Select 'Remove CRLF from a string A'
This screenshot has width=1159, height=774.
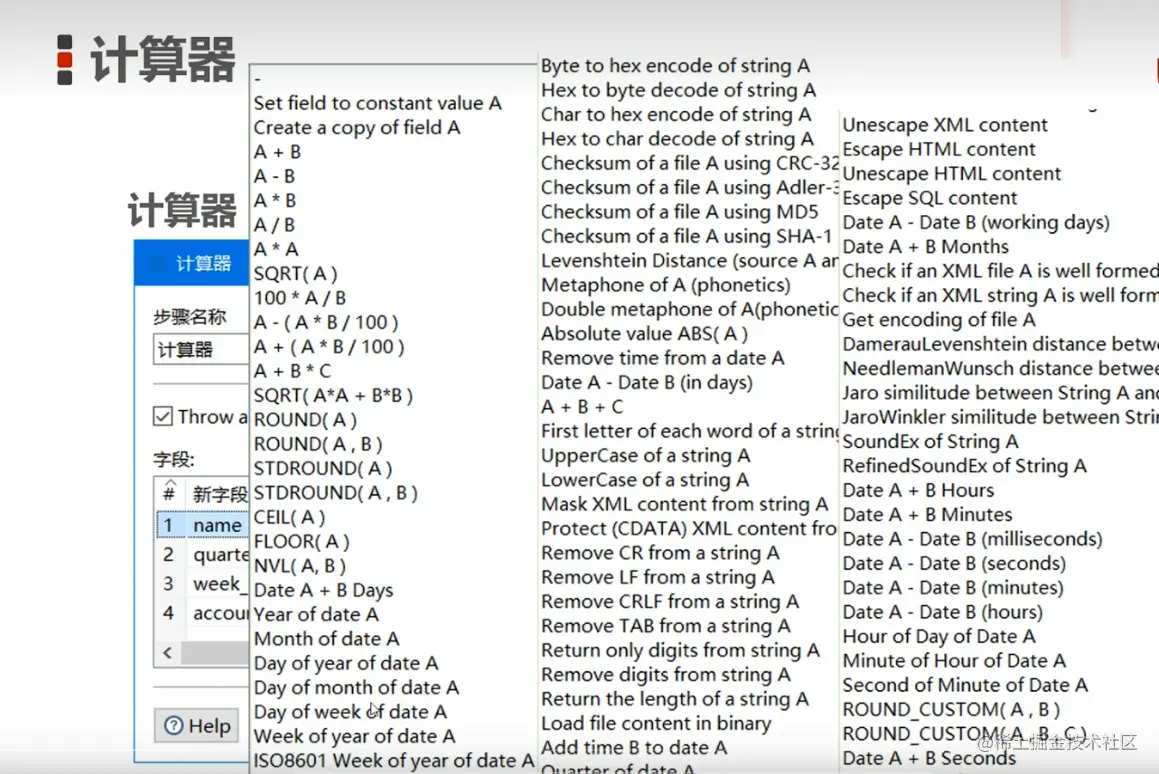(670, 602)
